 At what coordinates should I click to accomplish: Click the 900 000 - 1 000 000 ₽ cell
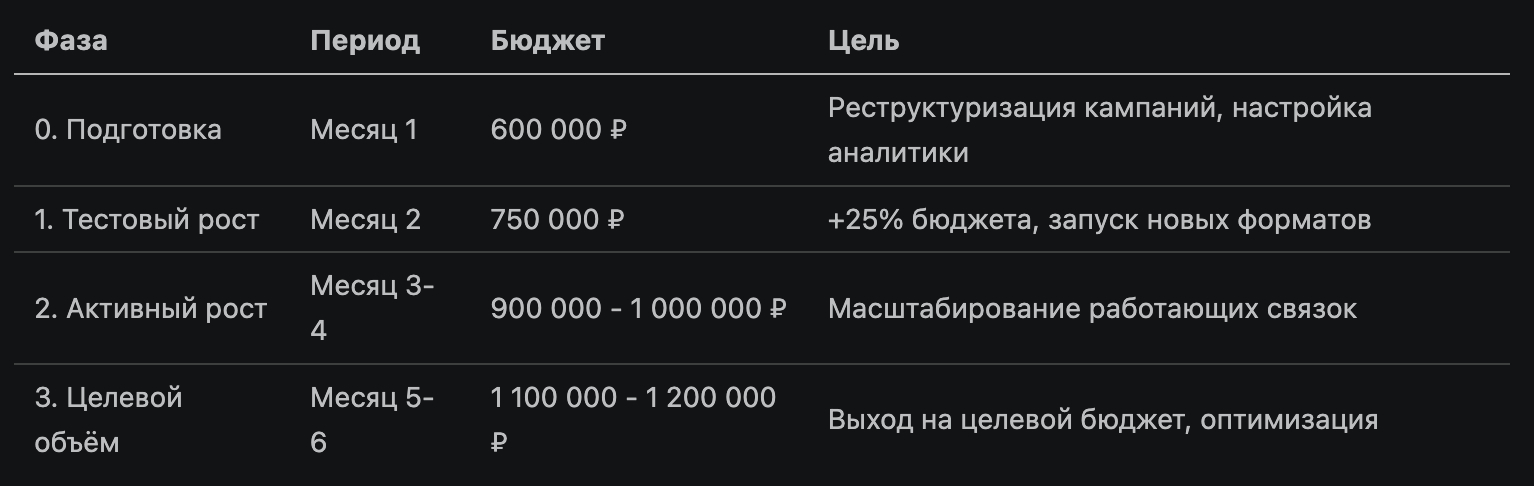click(x=638, y=309)
